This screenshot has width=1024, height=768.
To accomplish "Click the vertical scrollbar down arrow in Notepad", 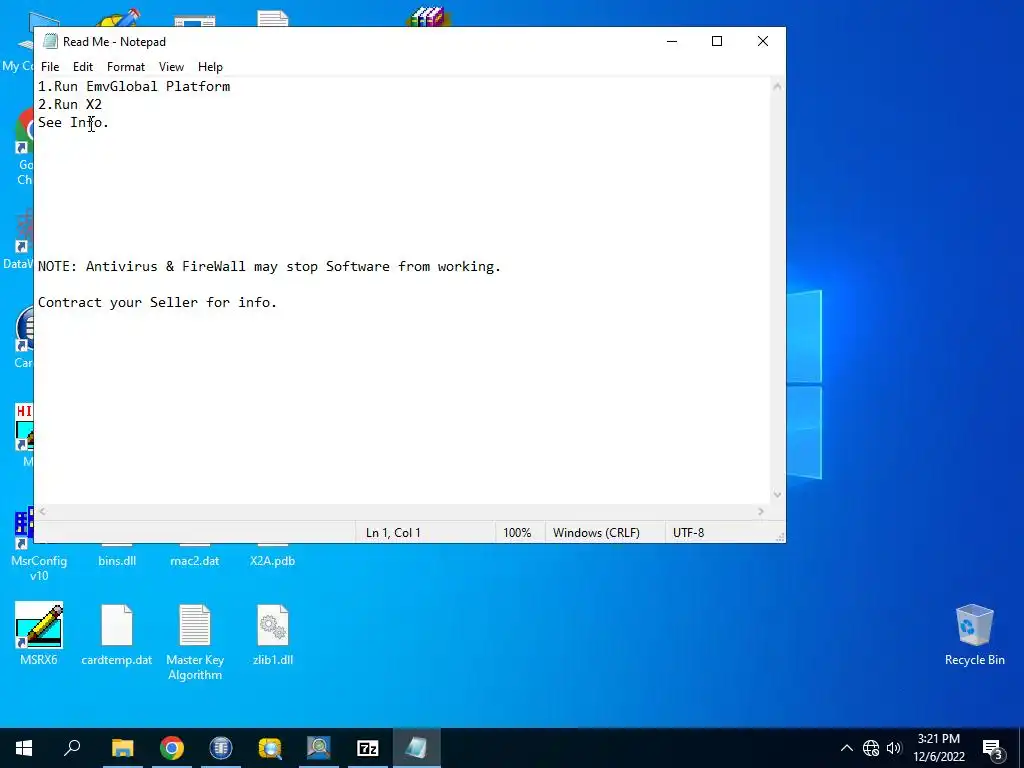I will tap(777, 495).
